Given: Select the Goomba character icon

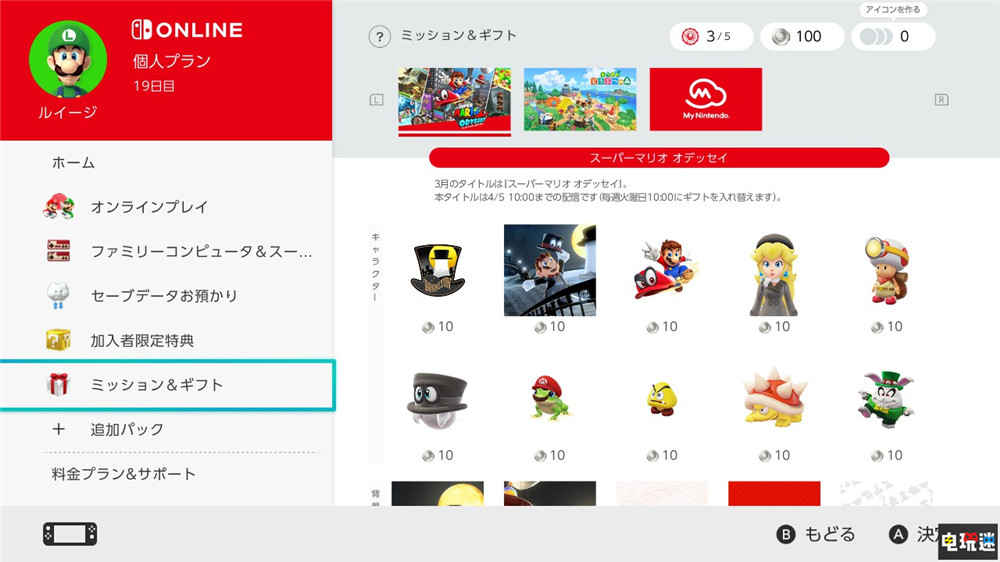Looking at the screenshot, I should (x=661, y=399).
